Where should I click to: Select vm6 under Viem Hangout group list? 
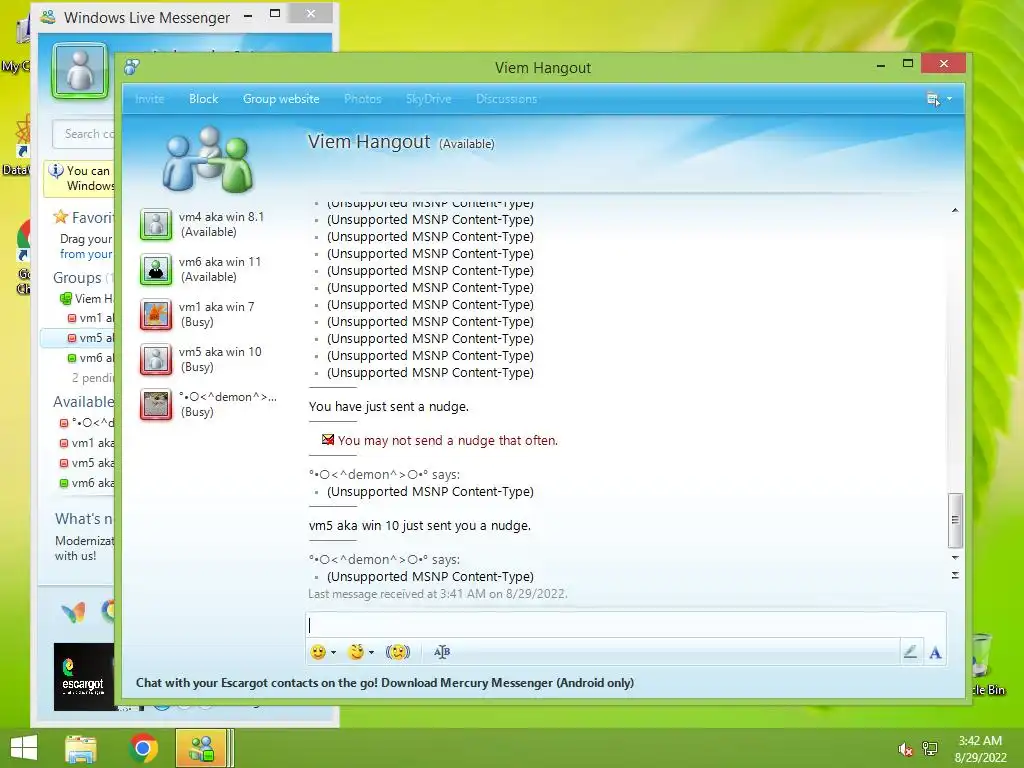click(91, 358)
